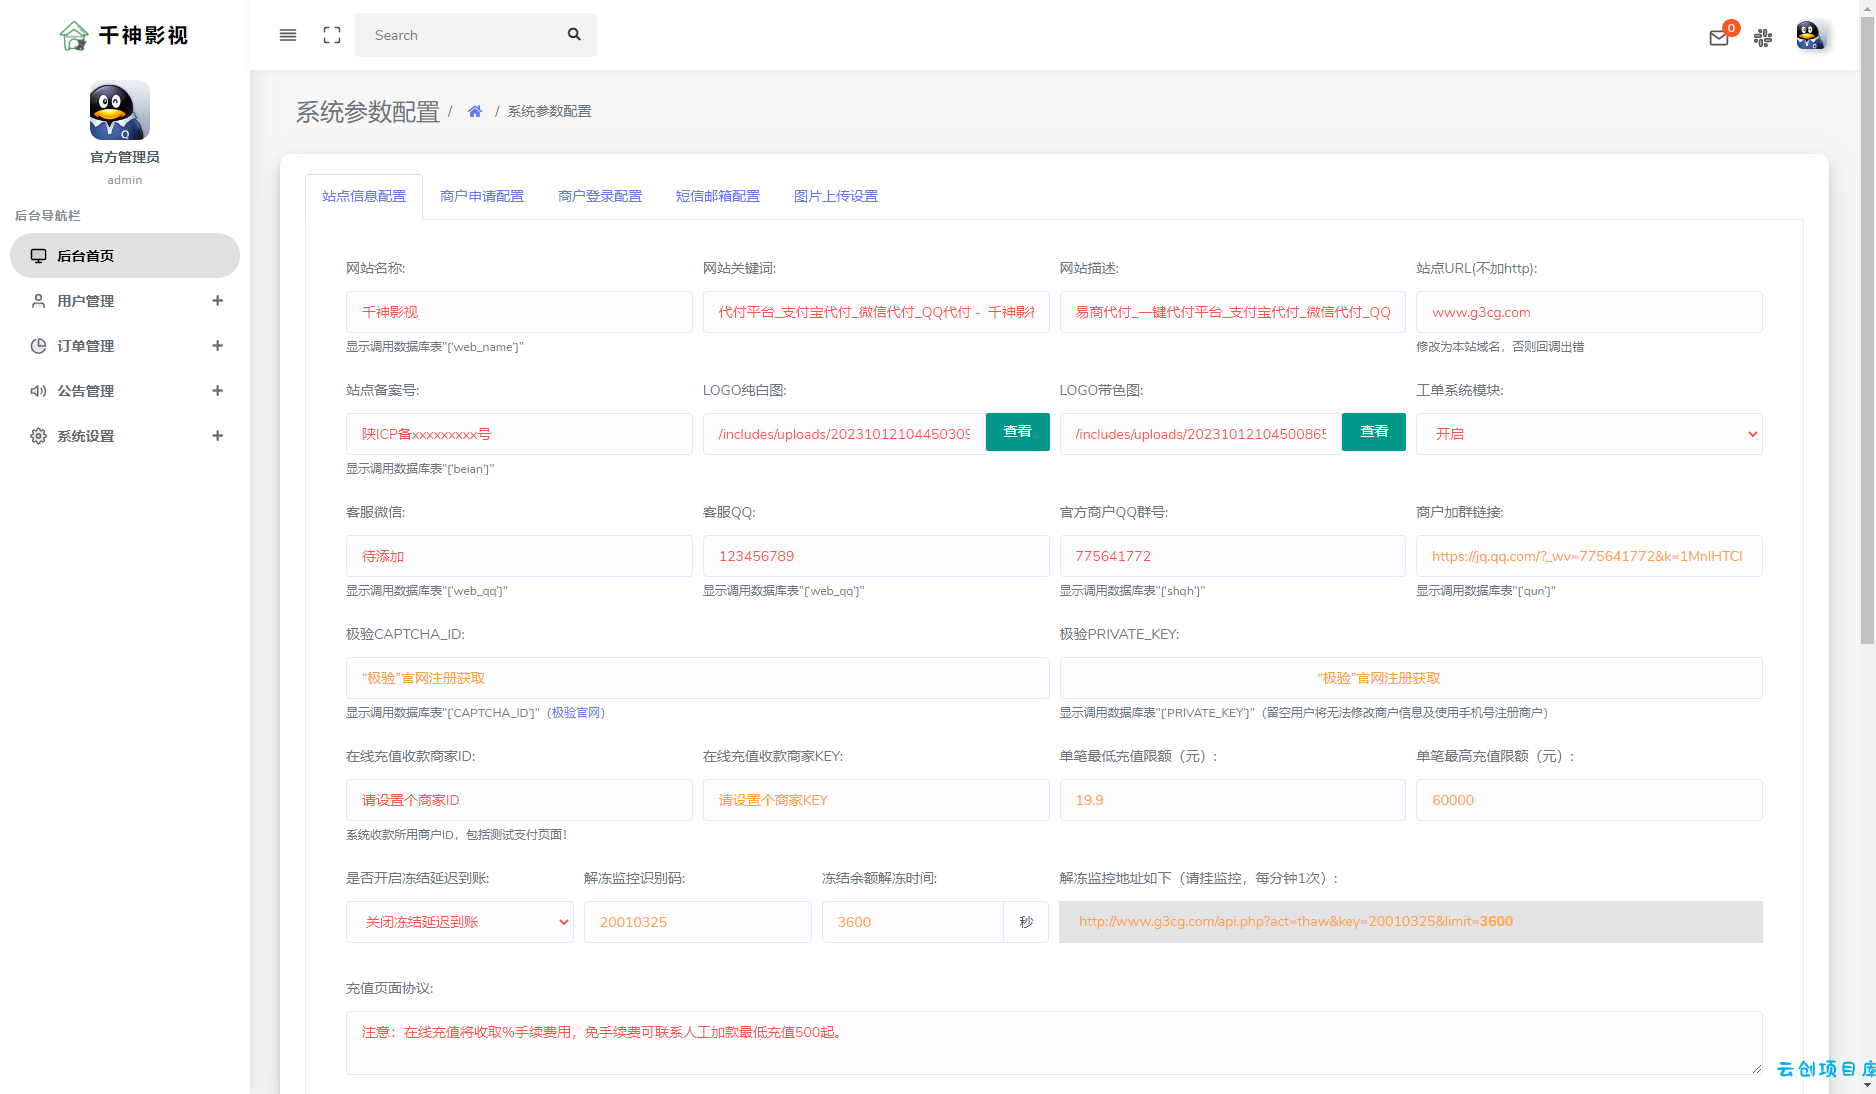Switch to the 图片上传设置 tab
1876x1094 pixels.
pyautogui.click(x=836, y=196)
